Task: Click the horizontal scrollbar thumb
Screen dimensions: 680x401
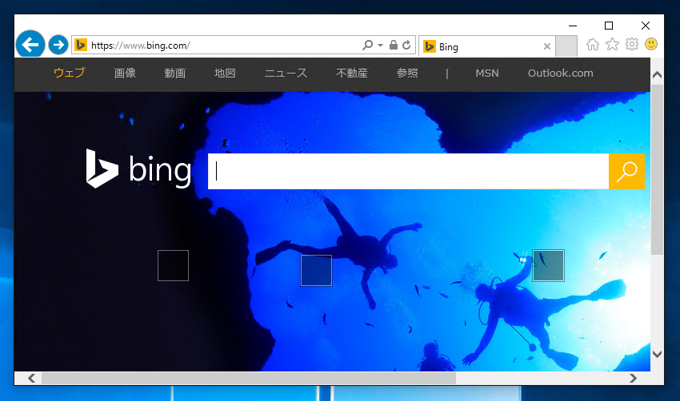Action: pyautogui.click(x=249, y=378)
